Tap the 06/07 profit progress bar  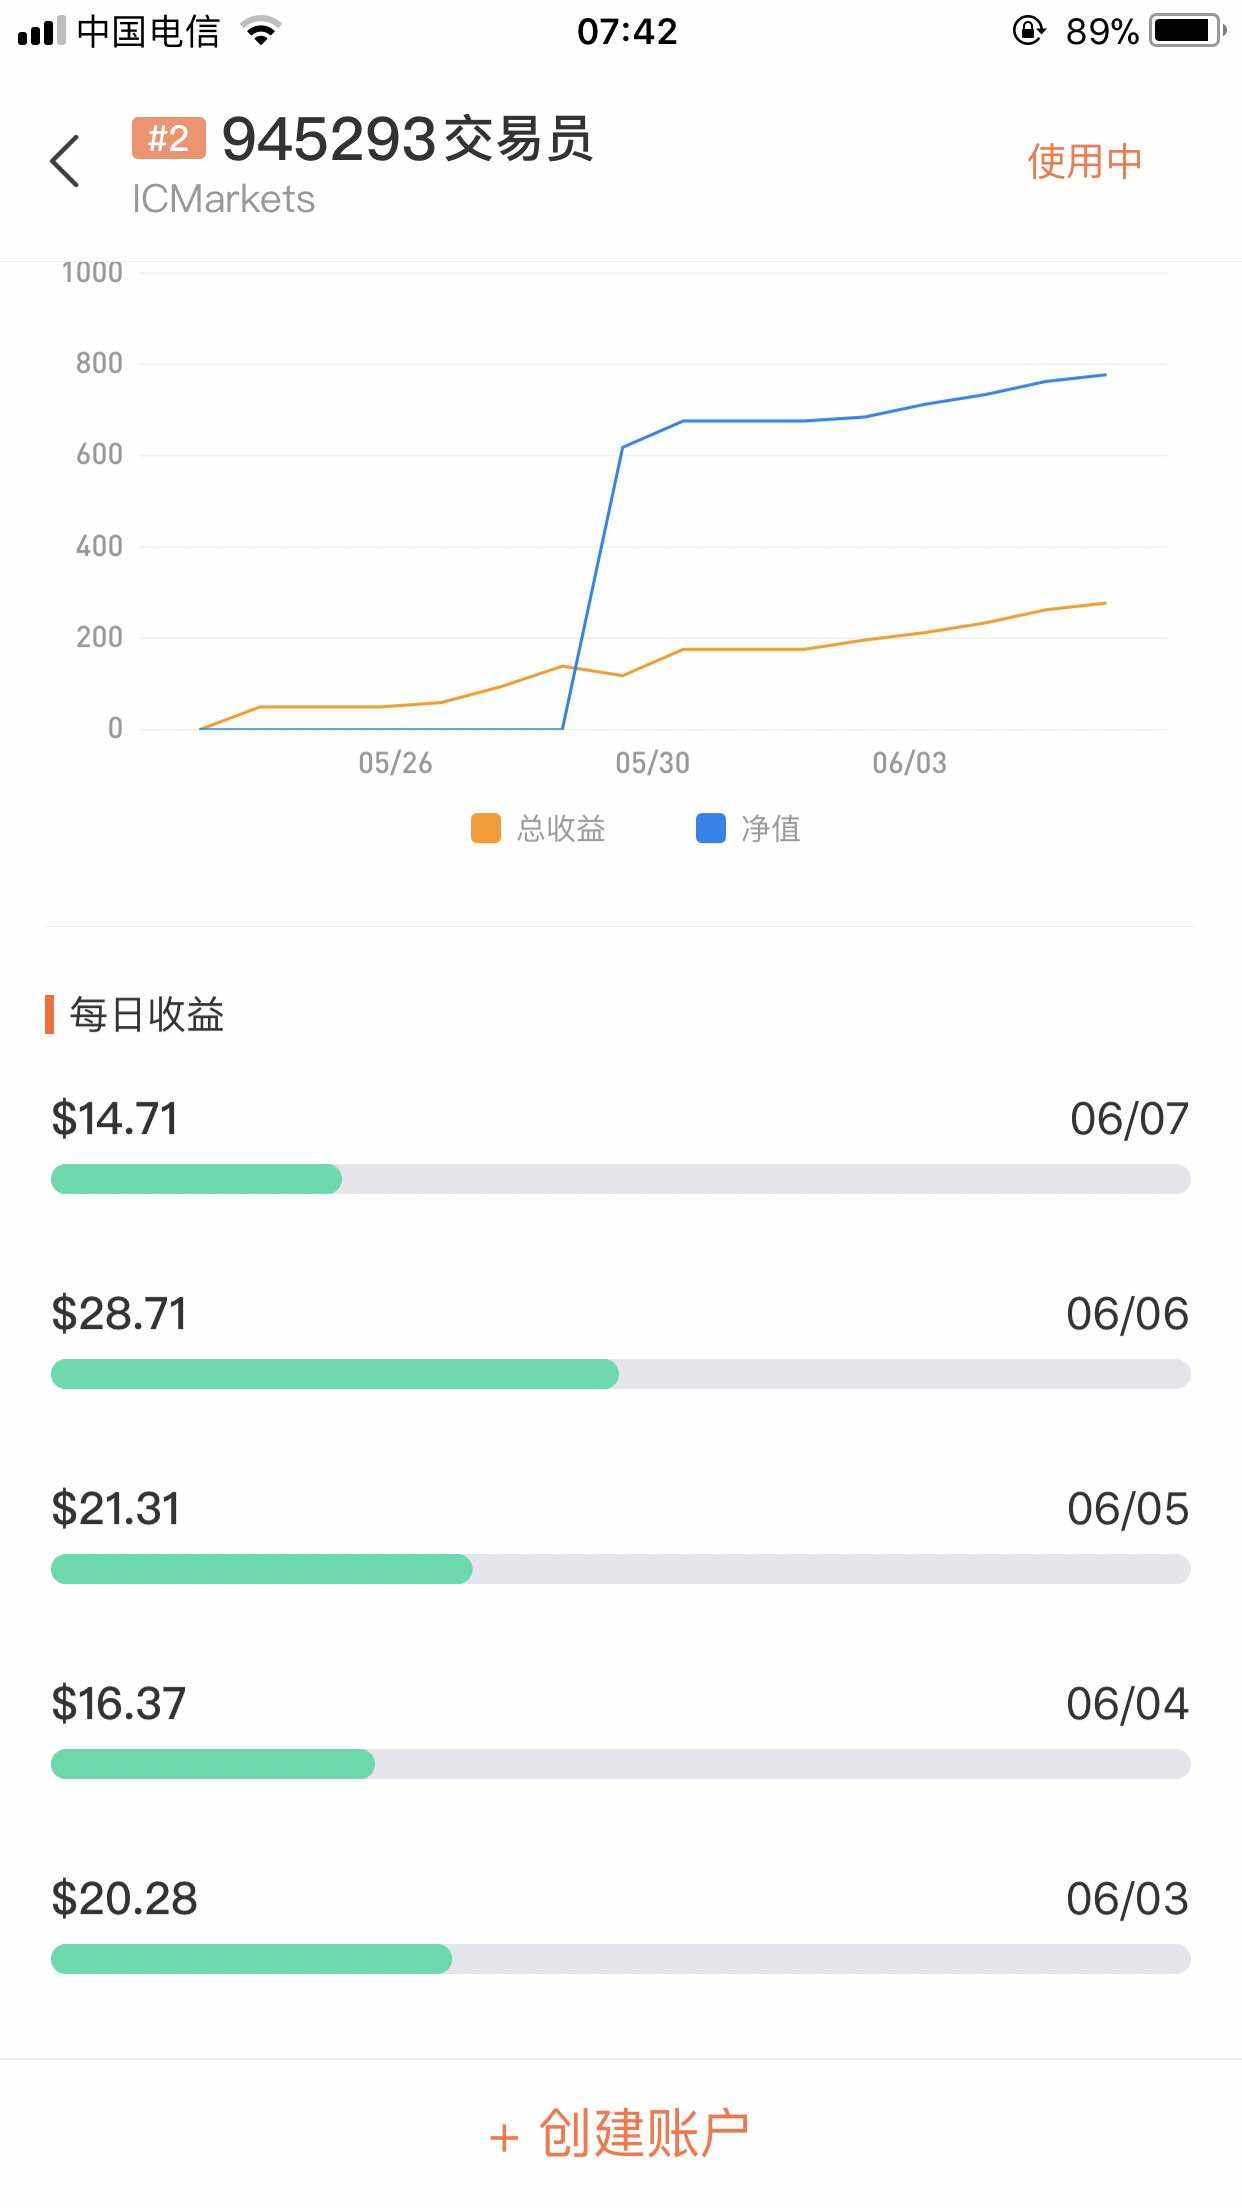coord(620,1179)
